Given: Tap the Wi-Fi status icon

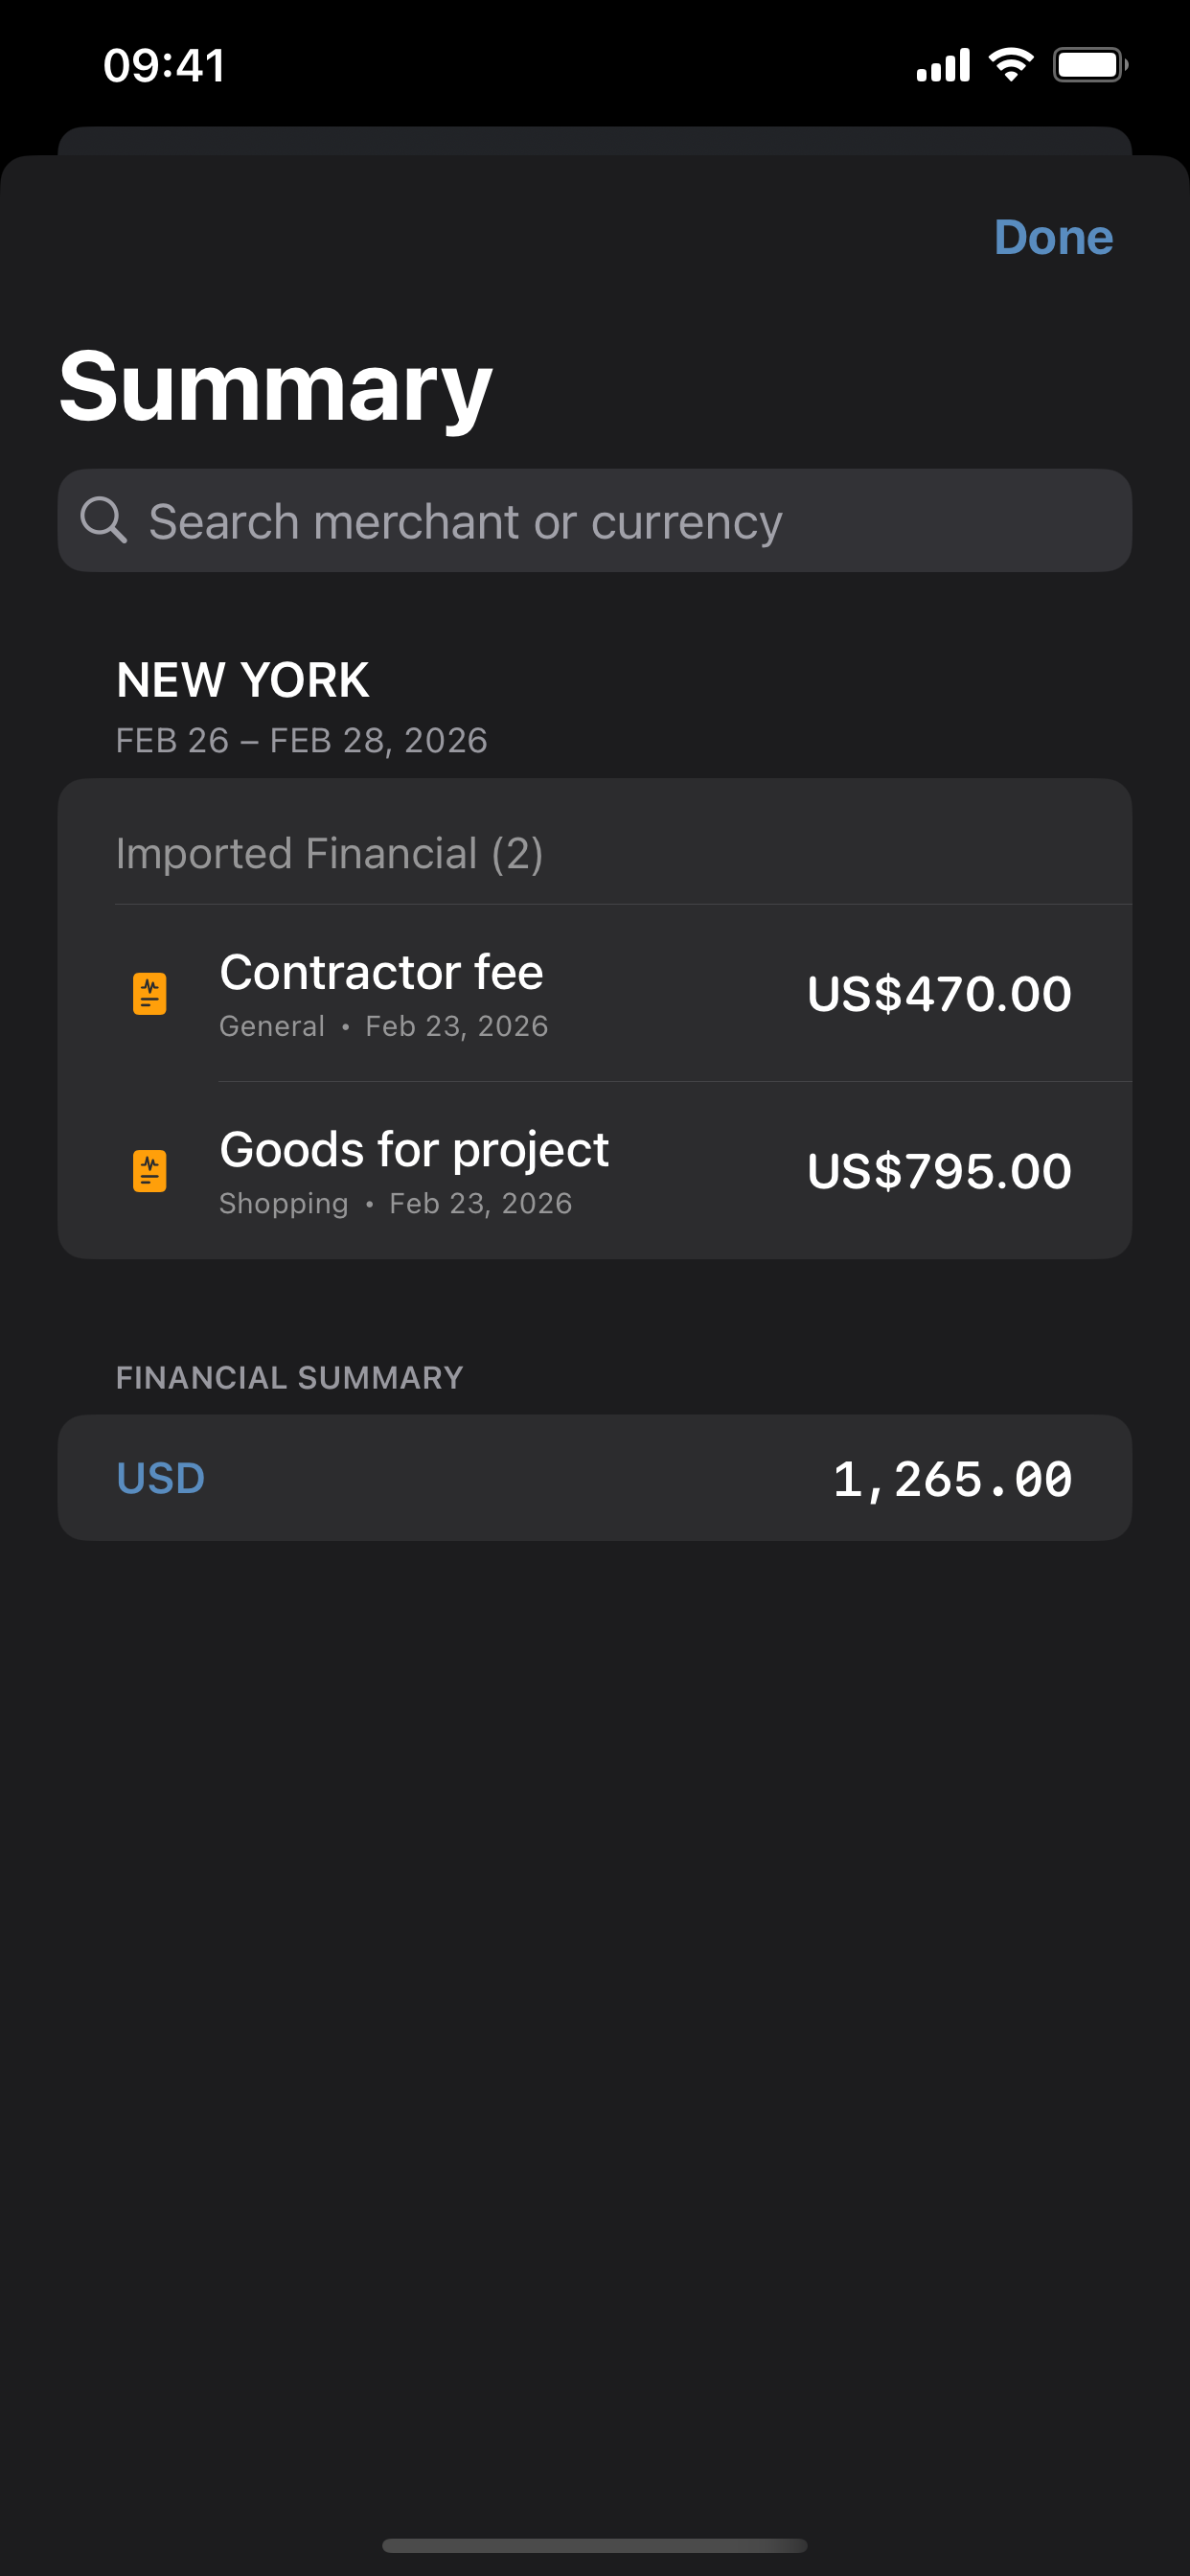Looking at the screenshot, I should [x=1011, y=66].
